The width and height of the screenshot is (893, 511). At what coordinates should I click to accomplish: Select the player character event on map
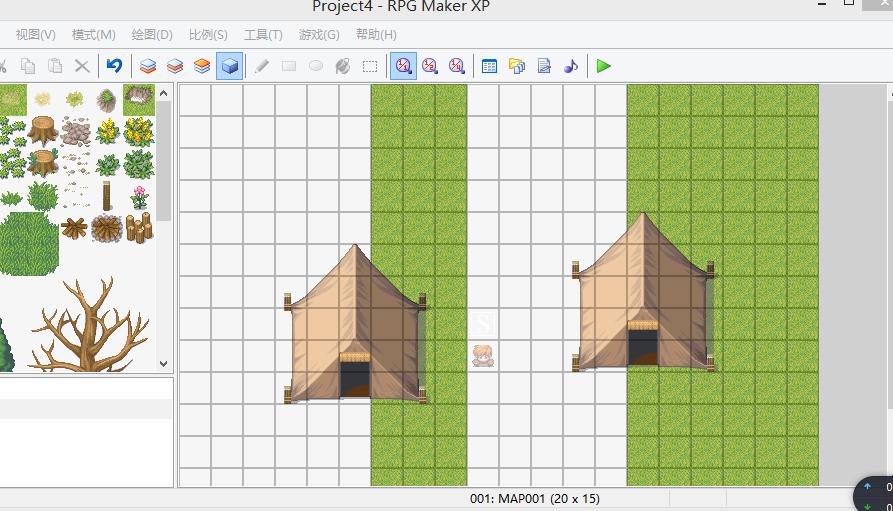pyautogui.click(x=483, y=356)
